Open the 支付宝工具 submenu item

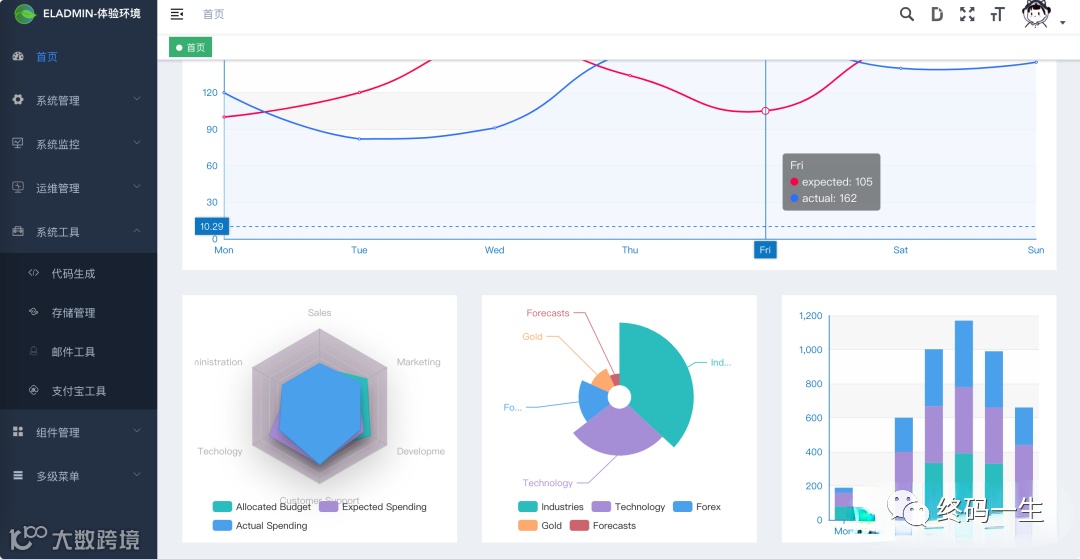pos(79,391)
